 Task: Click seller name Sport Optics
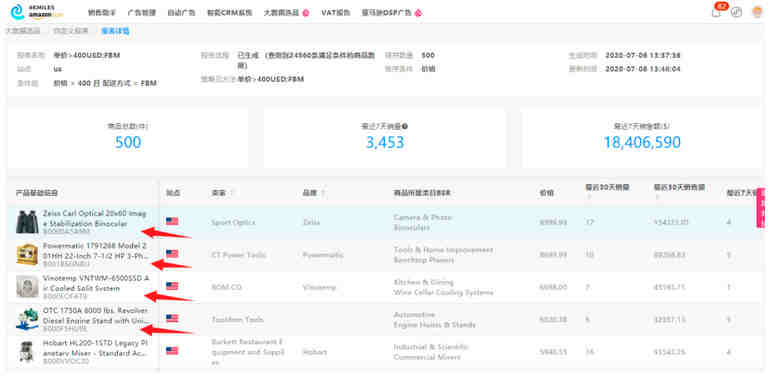(x=233, y=223)
